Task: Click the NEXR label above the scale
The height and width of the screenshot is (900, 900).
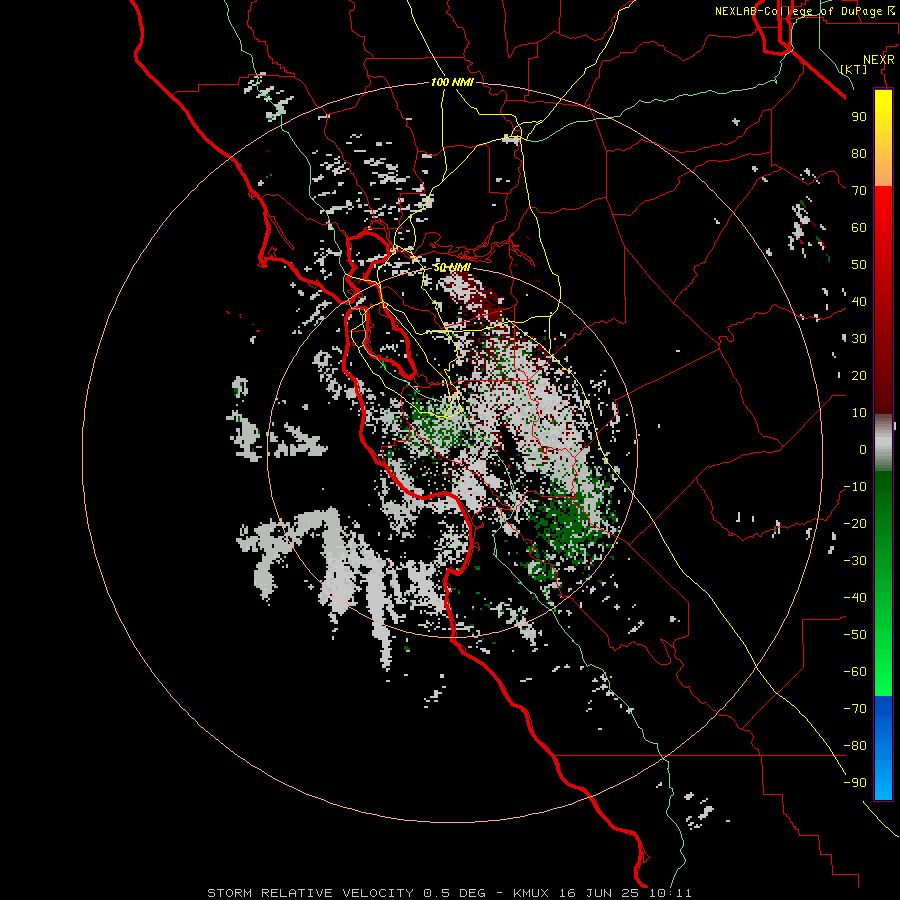Action: [x=878, y=60]
